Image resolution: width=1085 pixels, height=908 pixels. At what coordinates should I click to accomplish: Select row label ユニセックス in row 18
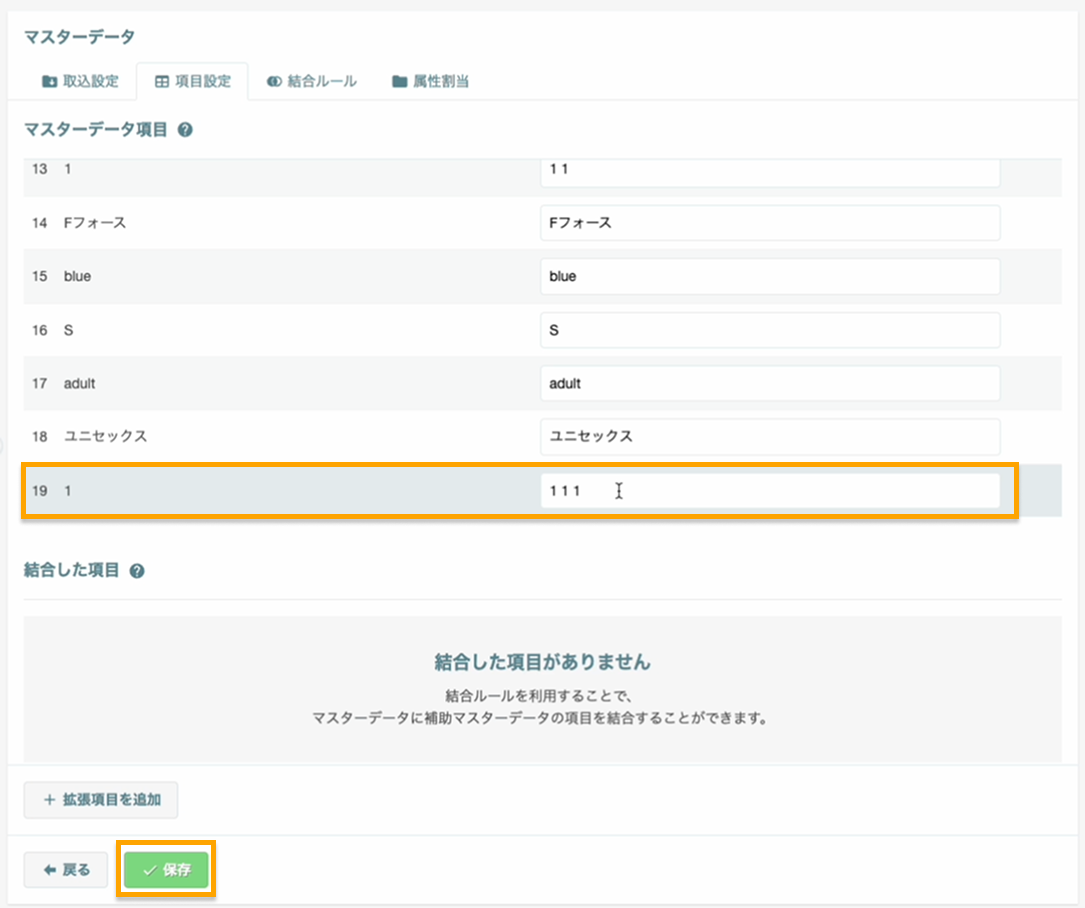[x=105, y=437]
